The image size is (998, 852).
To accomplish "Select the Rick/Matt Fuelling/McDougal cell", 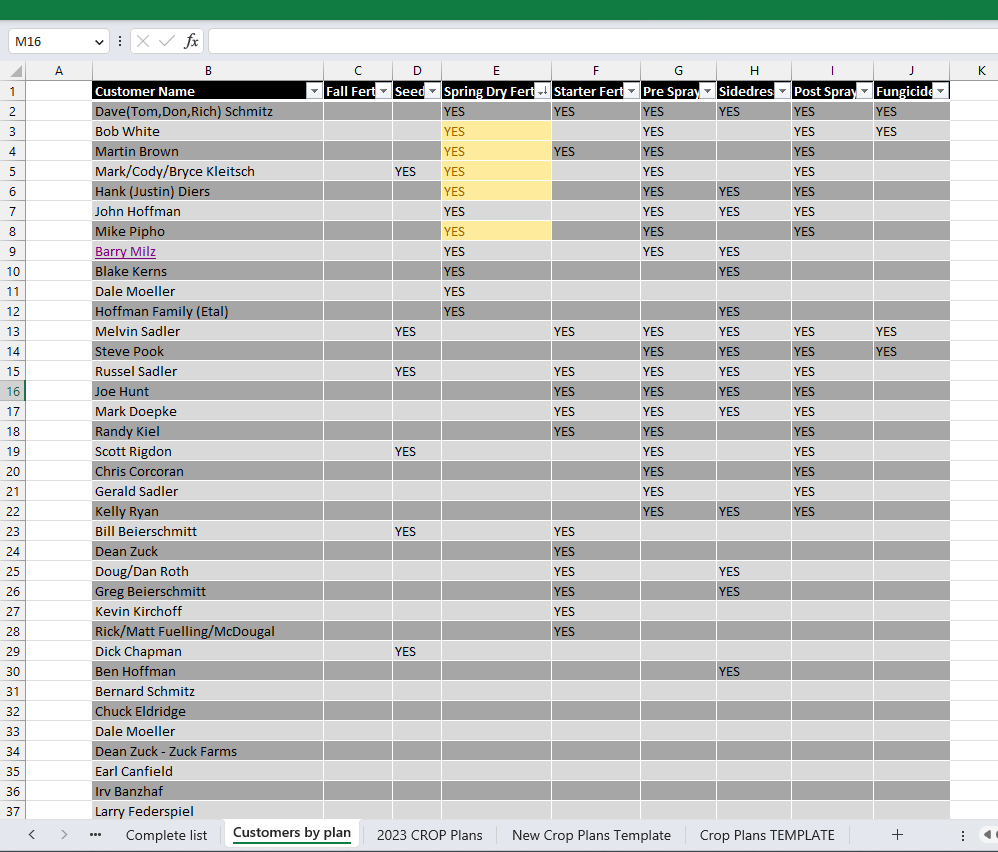I will pyautogui.click(x=208, y=631).
